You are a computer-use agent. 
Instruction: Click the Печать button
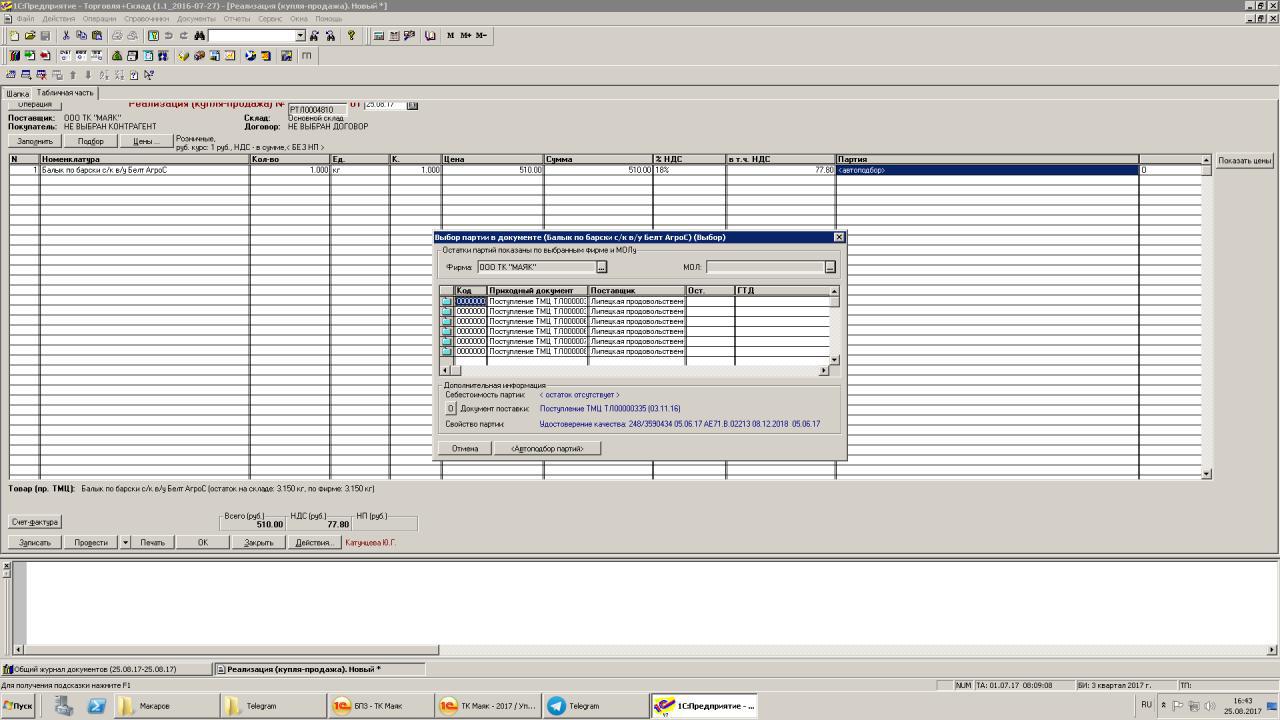[x=152, y=542]
